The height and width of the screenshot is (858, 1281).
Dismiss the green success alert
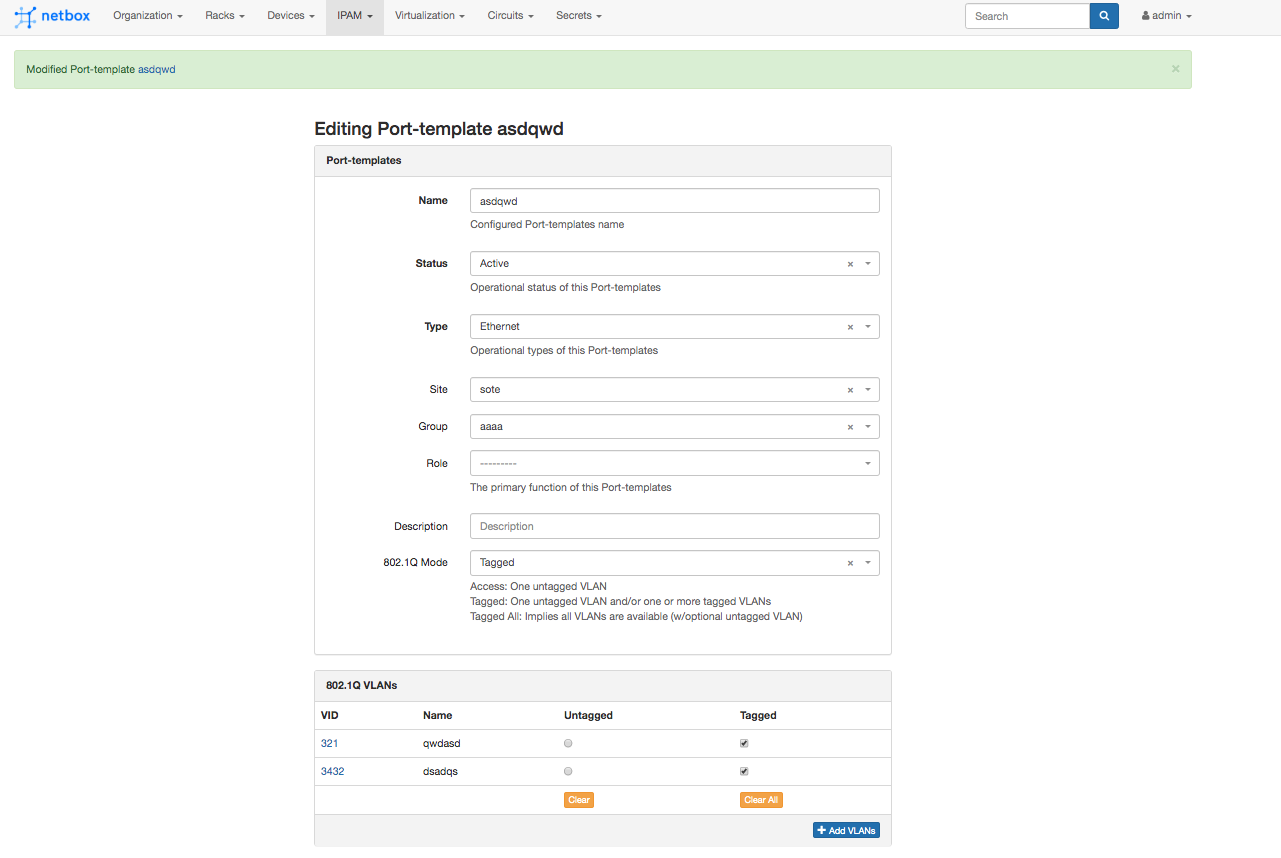[x=1175, y=69]
